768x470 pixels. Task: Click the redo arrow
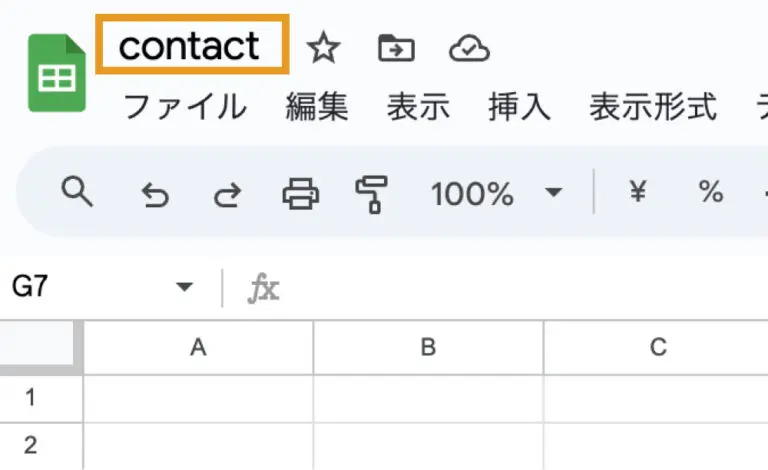tap(228, 193)
